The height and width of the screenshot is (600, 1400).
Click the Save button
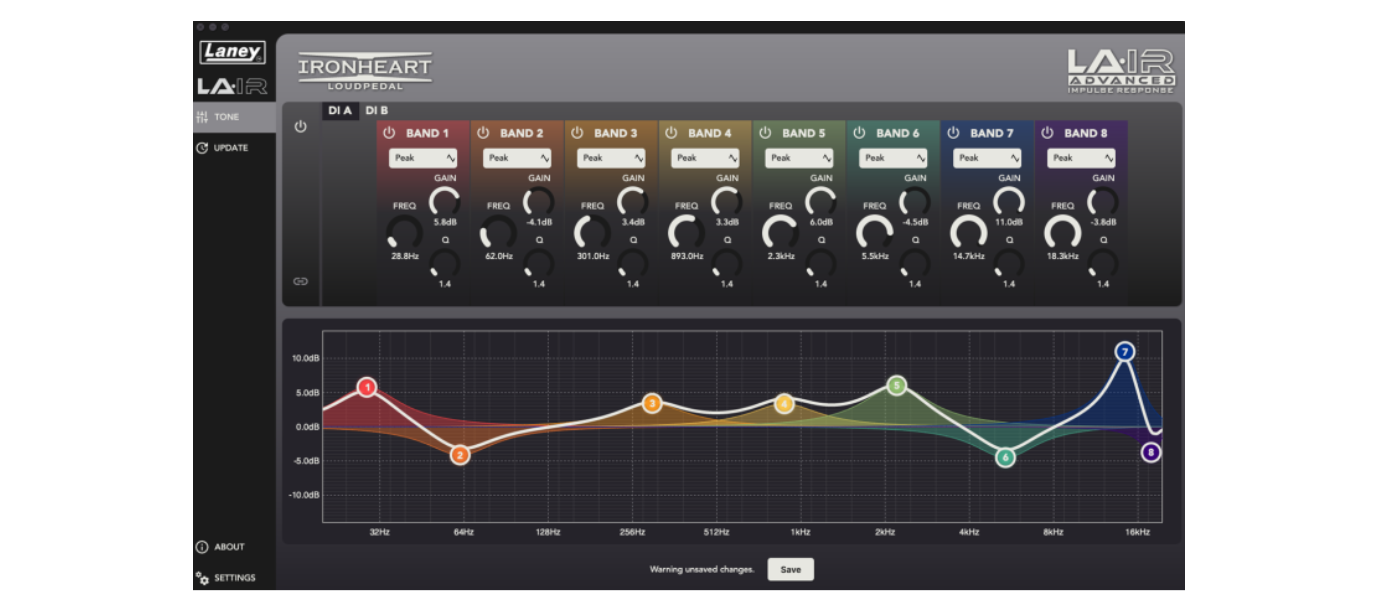(791, 569)
